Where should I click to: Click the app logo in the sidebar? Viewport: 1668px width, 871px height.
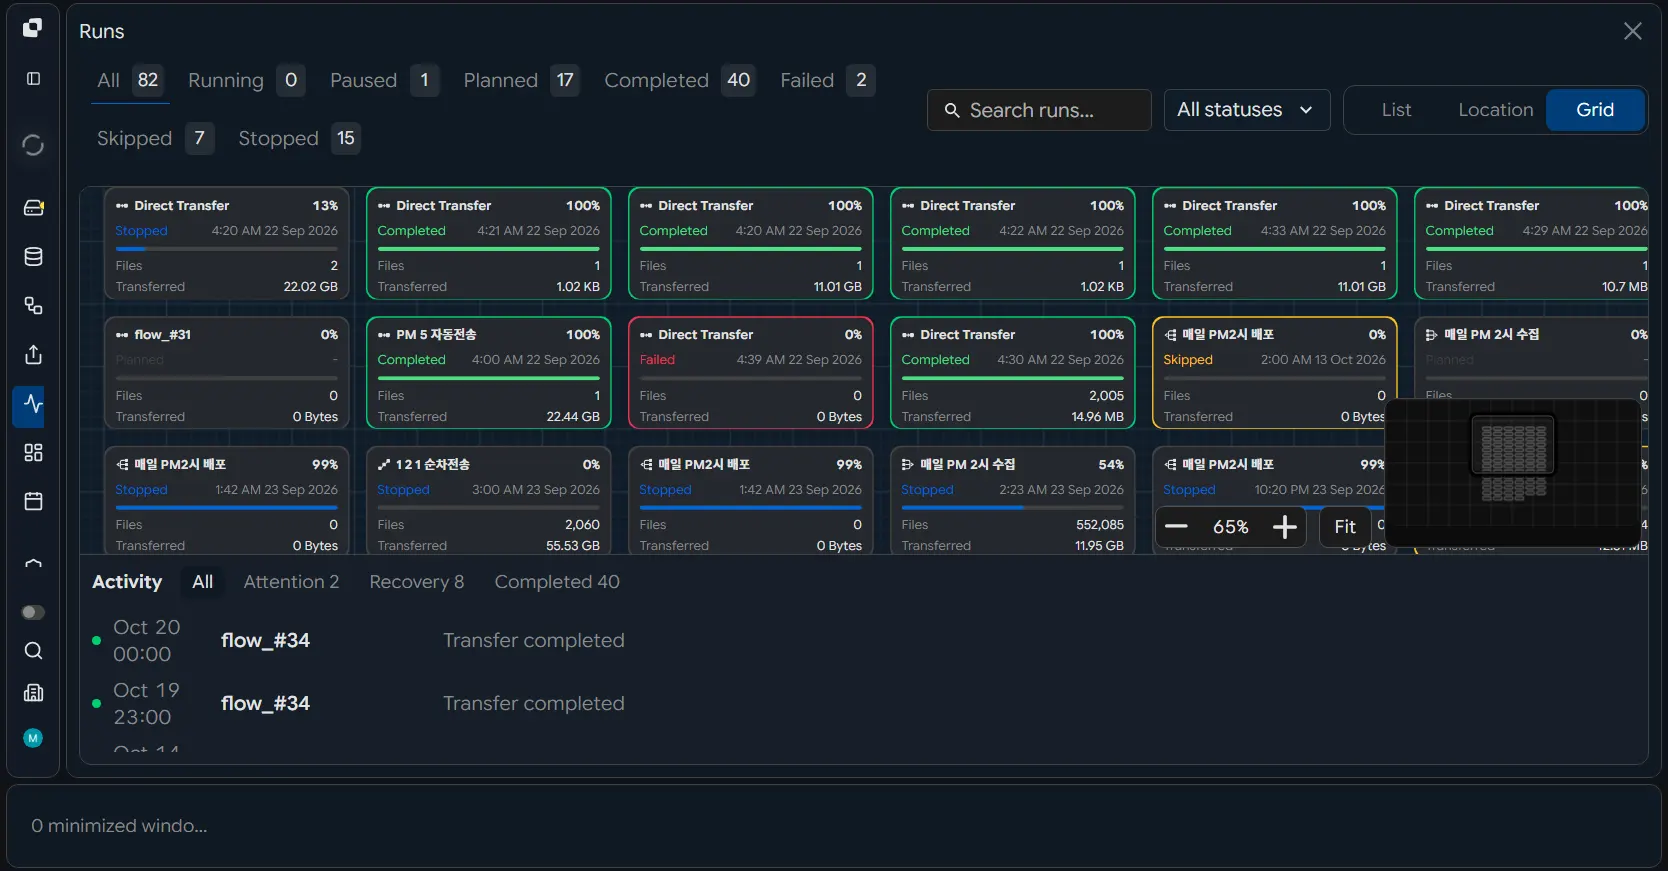(x=33, y=28)
